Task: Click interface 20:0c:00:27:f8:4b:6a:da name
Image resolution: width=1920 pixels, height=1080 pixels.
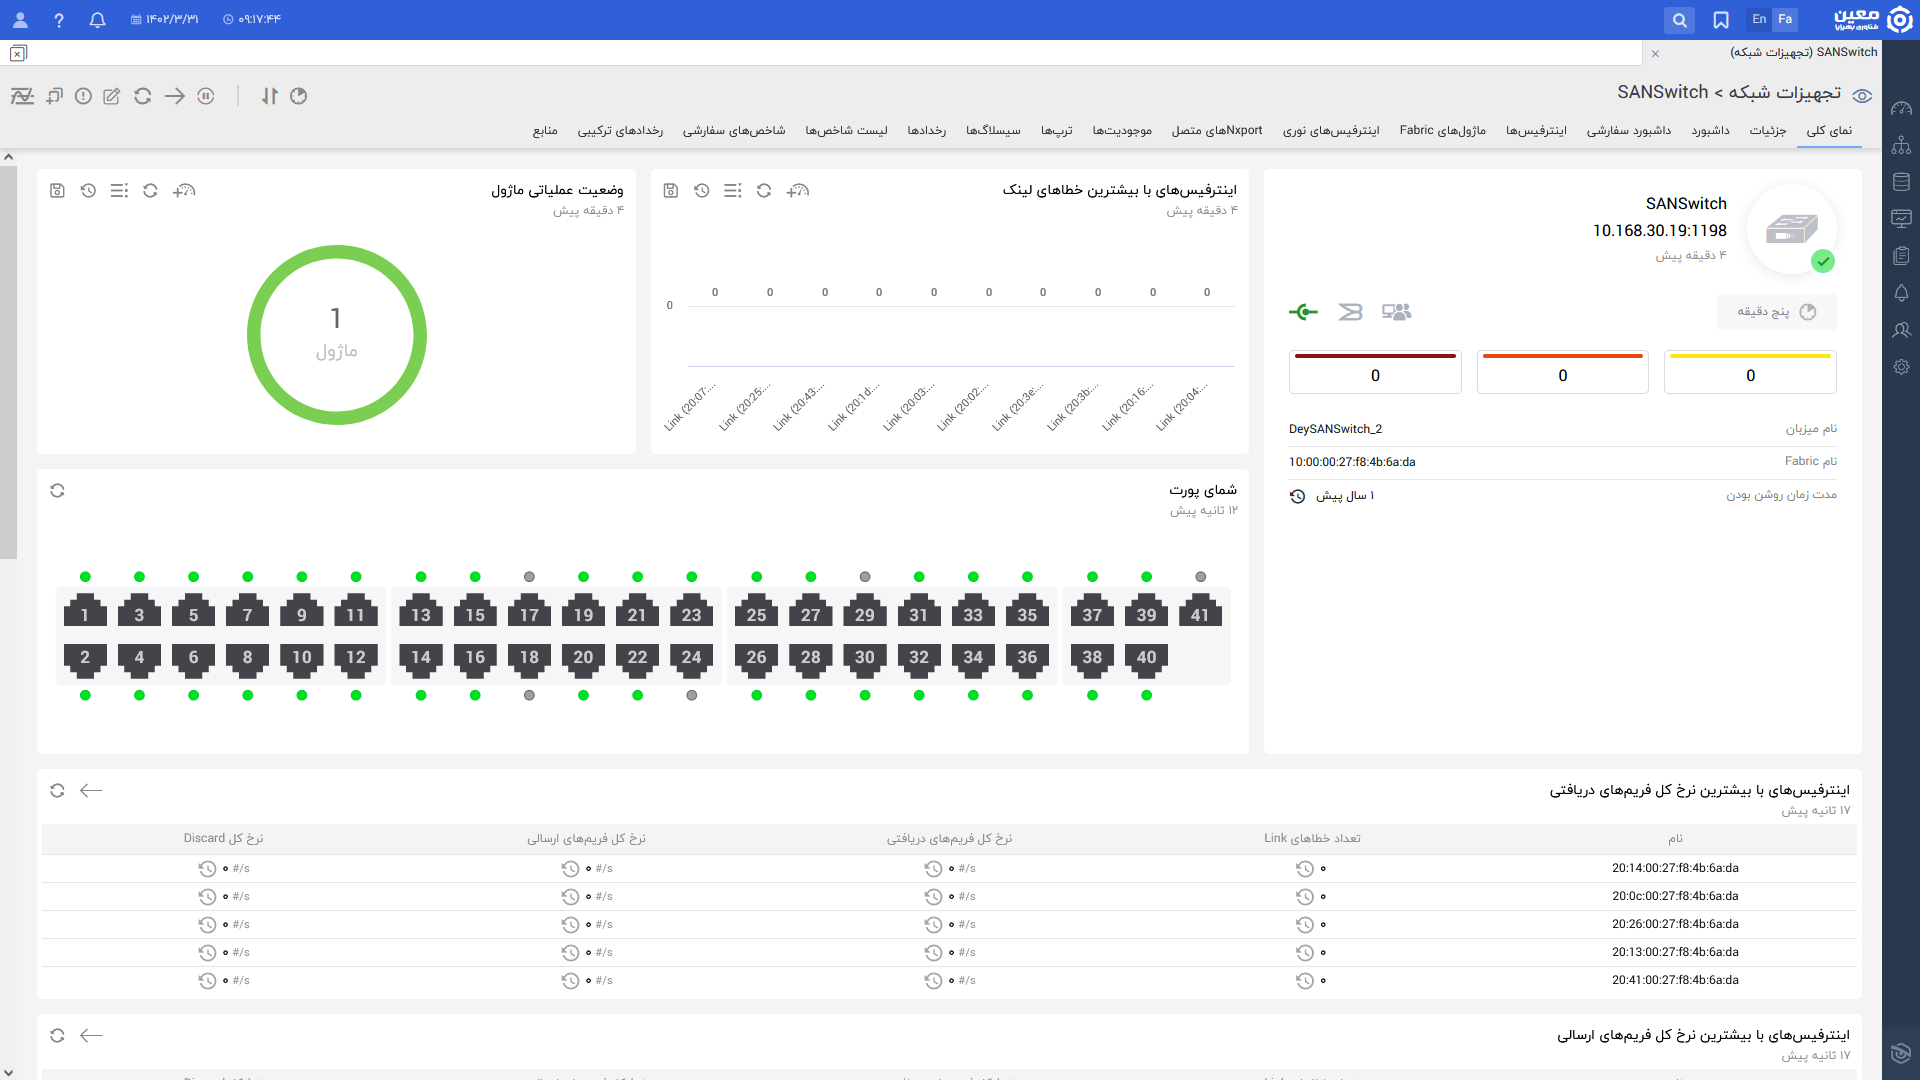Action: [x=1675, y=896]
